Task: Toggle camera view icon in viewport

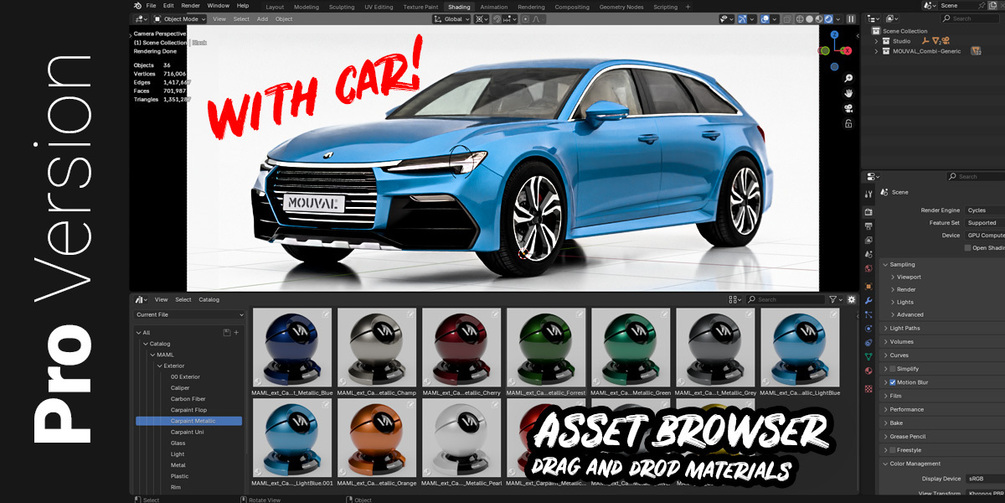Action: (849, 108)
